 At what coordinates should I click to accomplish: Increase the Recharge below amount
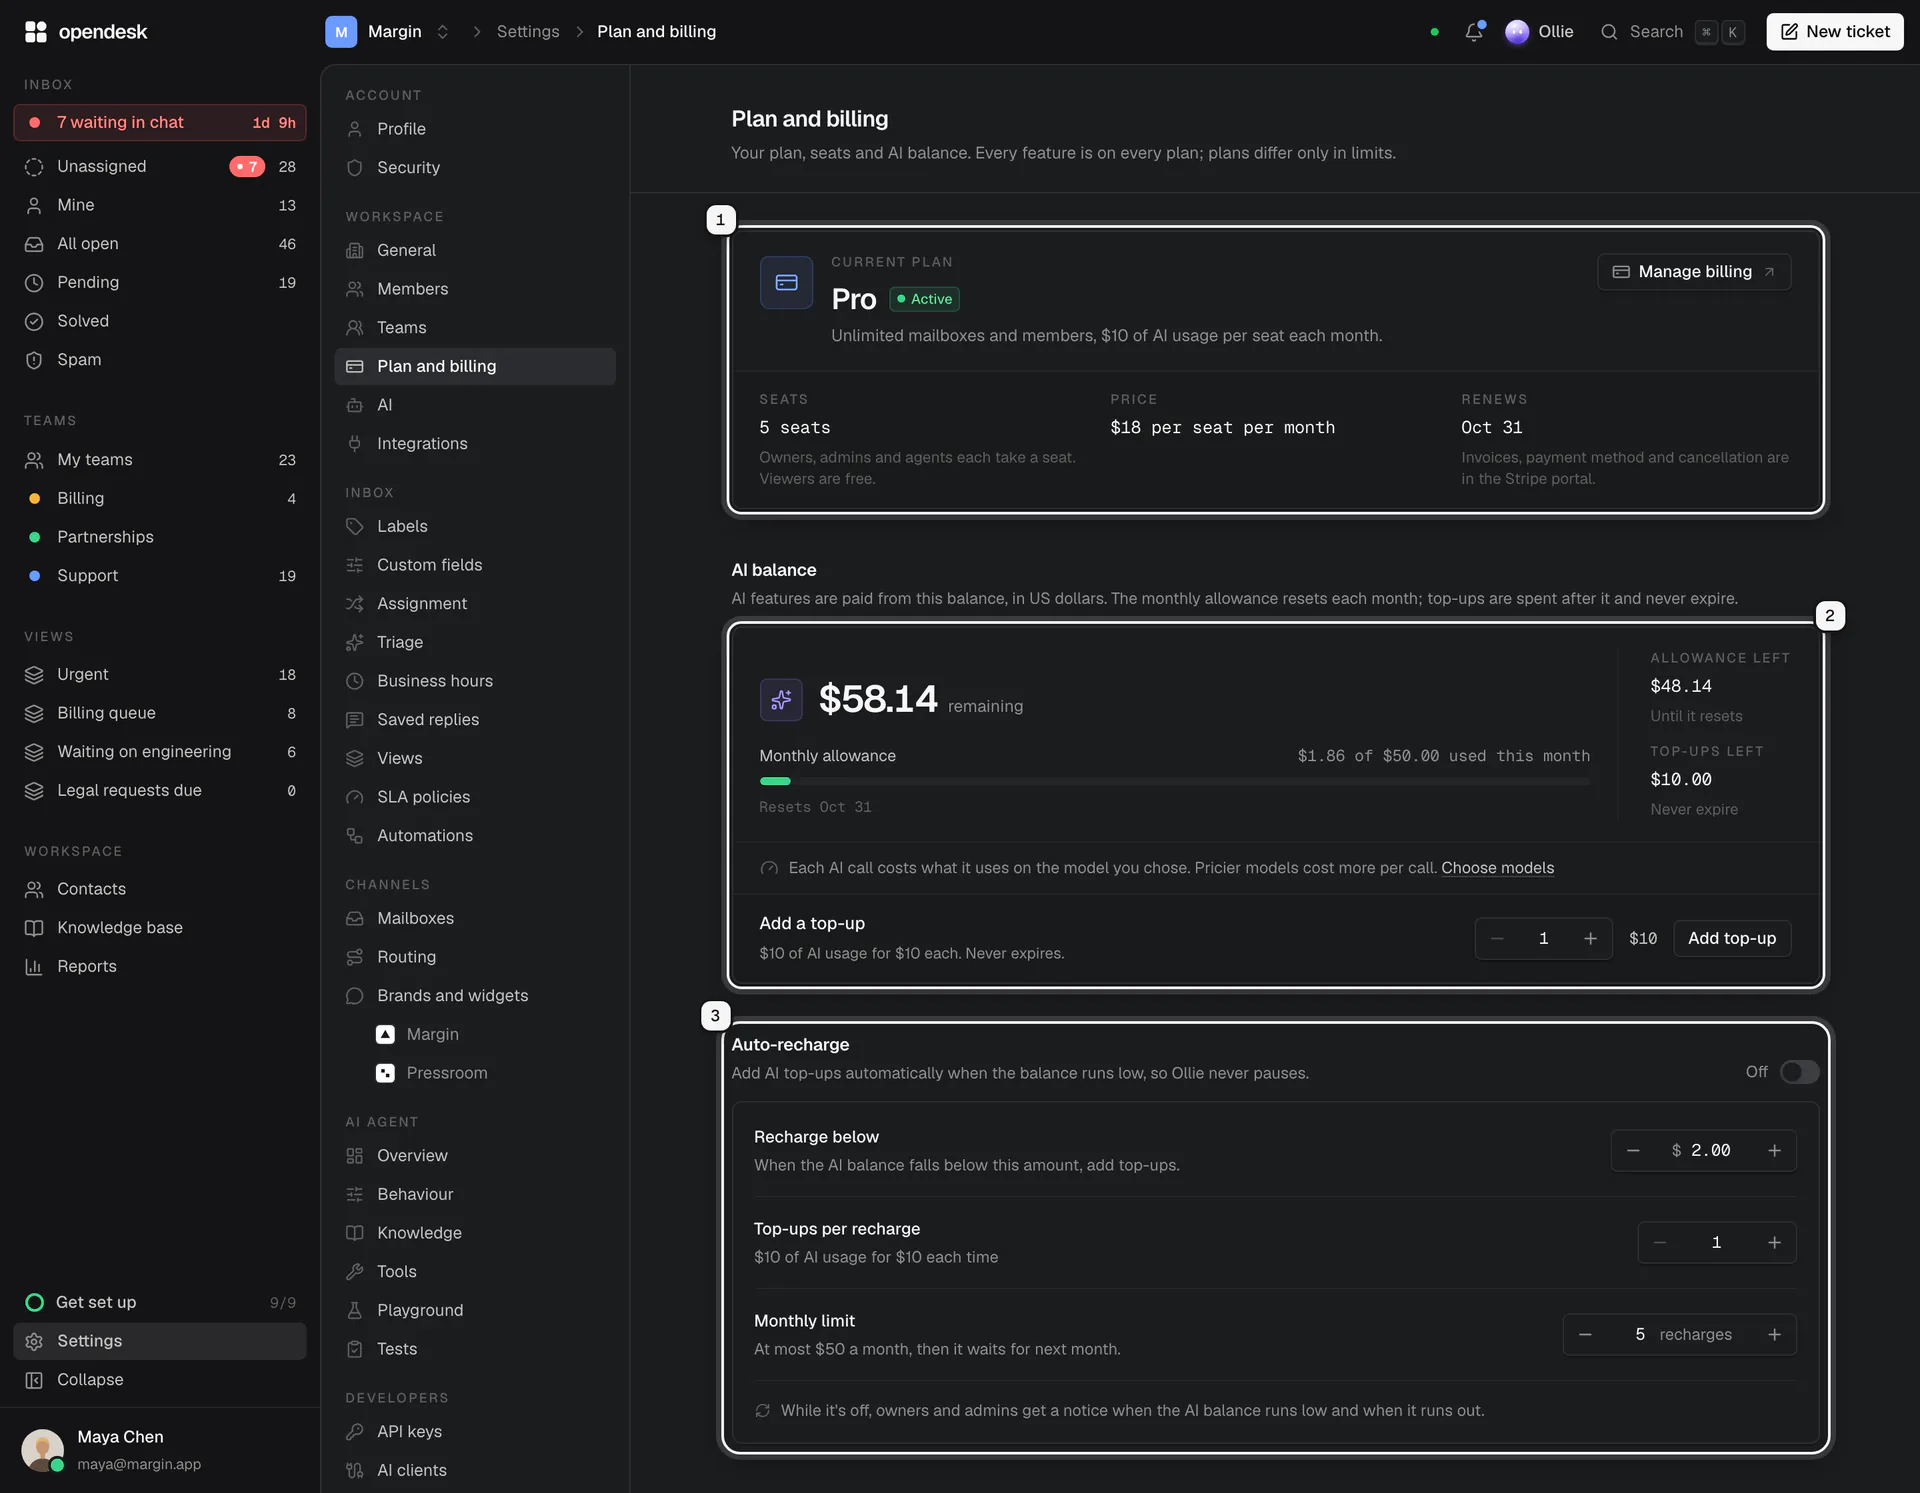(1774, 1150)
